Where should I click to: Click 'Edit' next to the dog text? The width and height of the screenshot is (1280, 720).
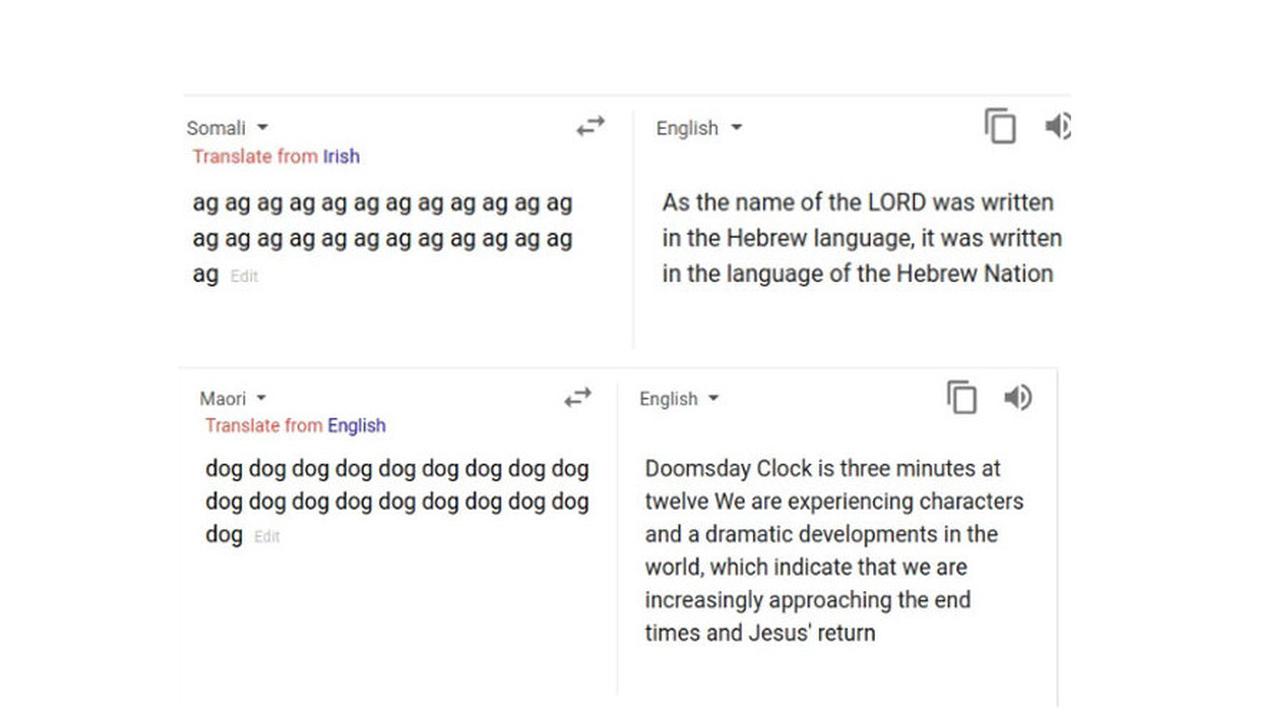[x=265, y=536]
